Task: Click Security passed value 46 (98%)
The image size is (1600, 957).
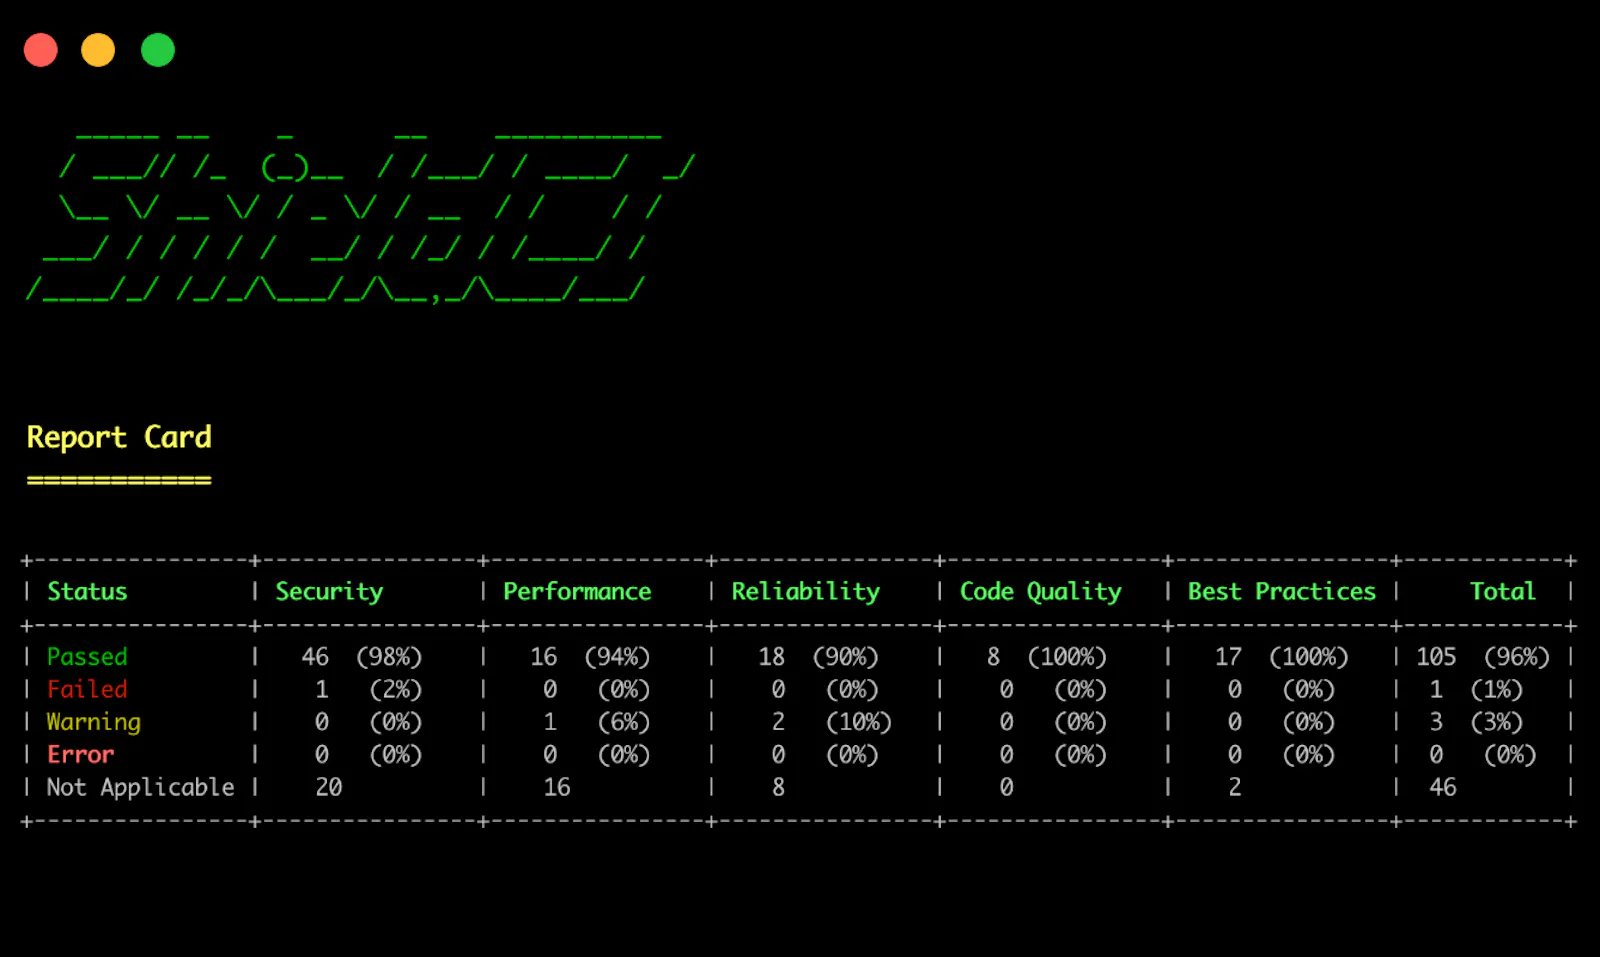Action: [x=361, y=657]
